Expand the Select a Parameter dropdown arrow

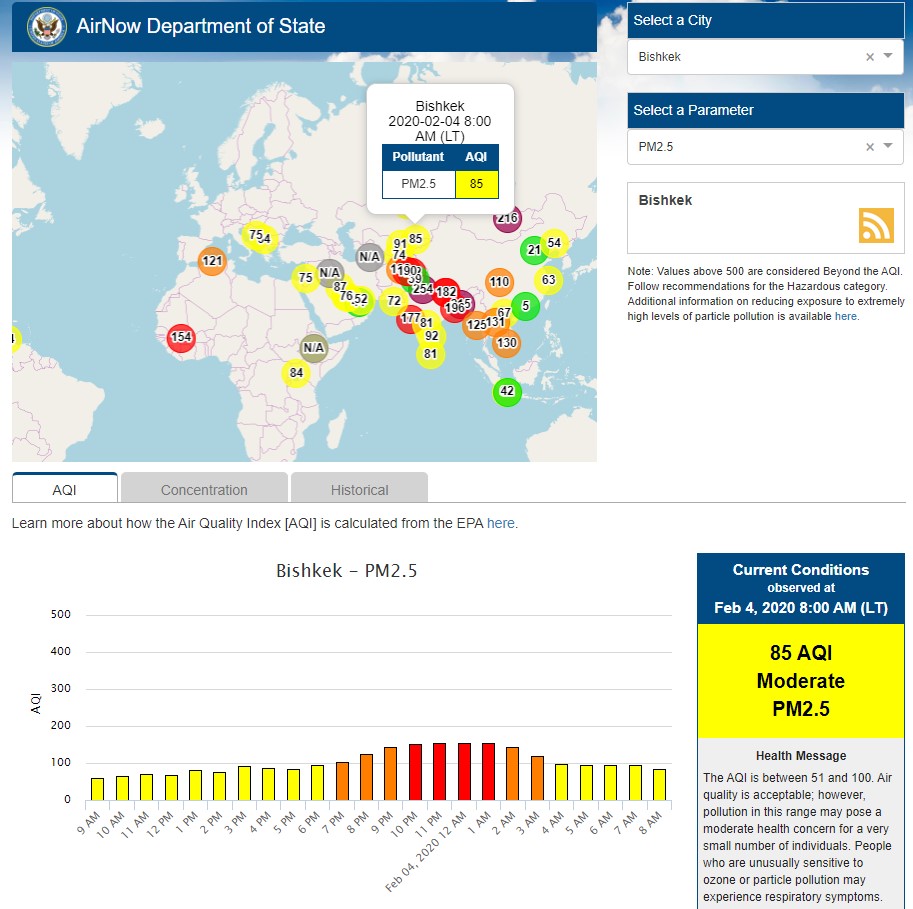[888, 146]
